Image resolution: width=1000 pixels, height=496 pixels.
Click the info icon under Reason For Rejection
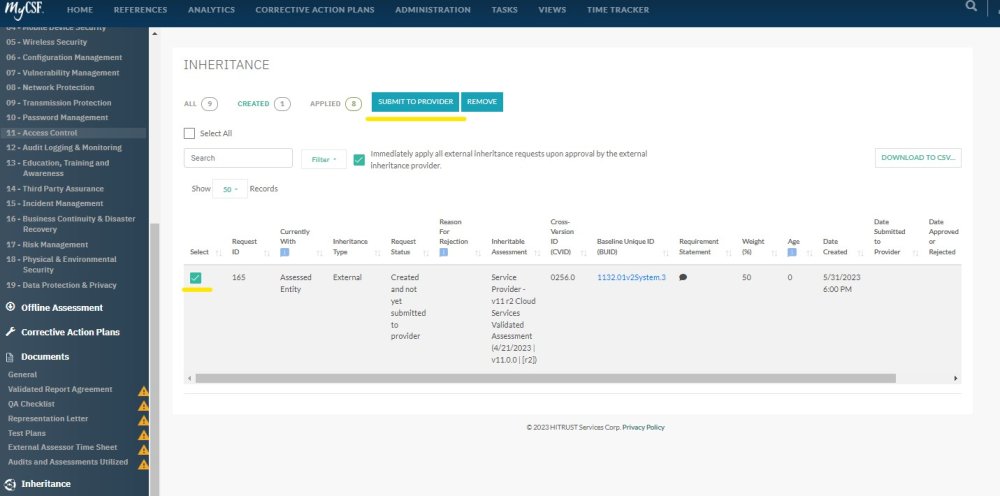(443, 252)
